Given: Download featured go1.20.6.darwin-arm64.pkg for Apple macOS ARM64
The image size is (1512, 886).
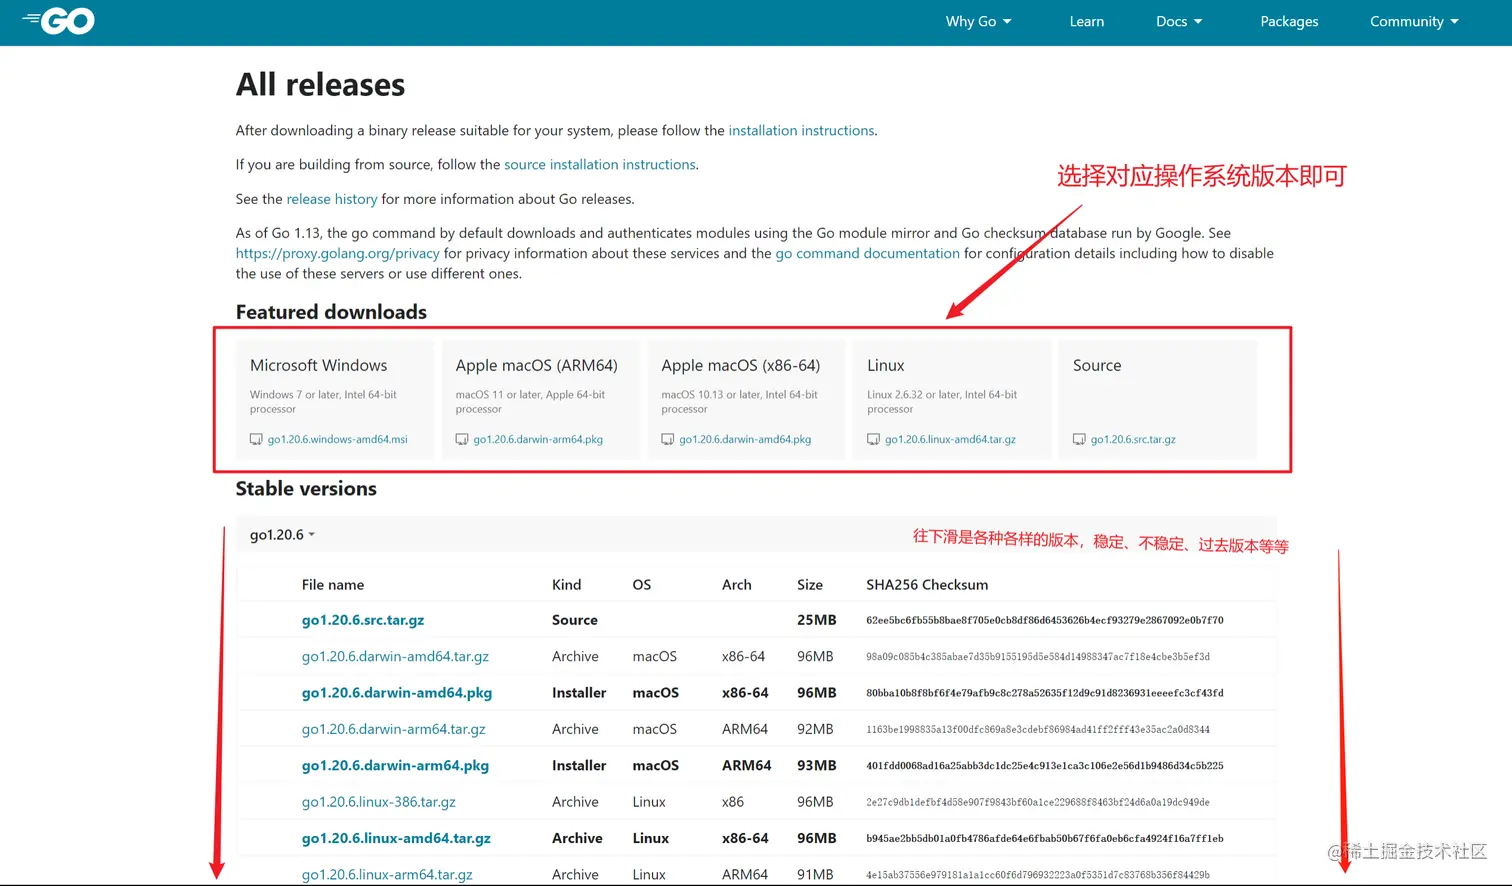Looking at the screenshot, I should 538,439.
